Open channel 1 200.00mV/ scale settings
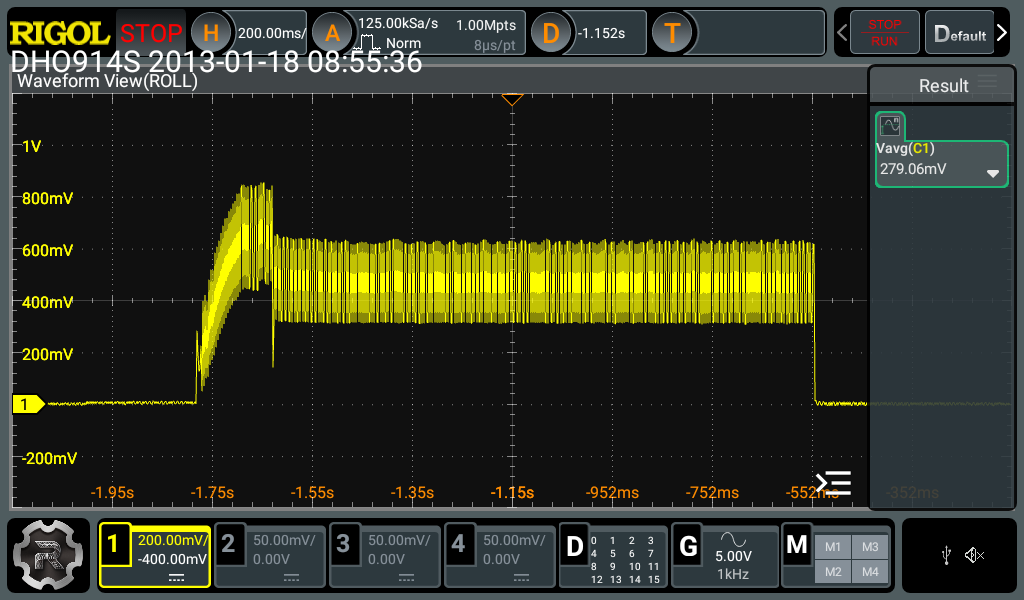Screen dimensions: 1024x600 click(172, 541)
